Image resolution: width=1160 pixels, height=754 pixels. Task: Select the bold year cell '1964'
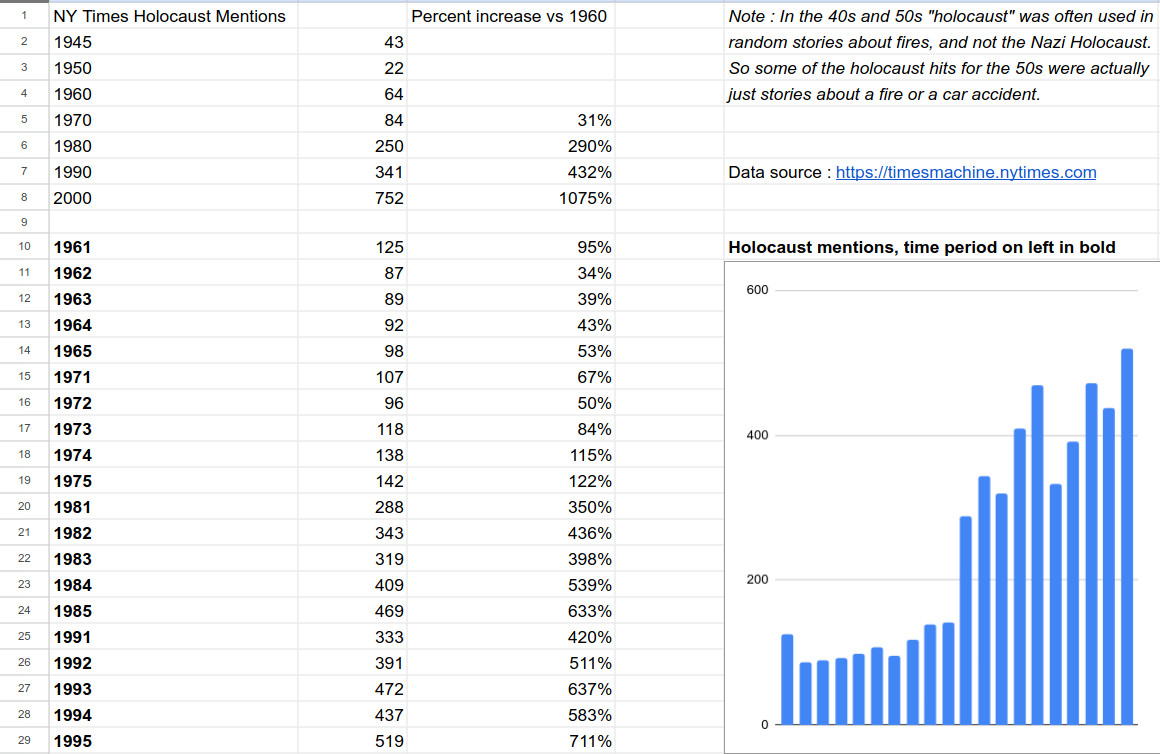point(174,324)
